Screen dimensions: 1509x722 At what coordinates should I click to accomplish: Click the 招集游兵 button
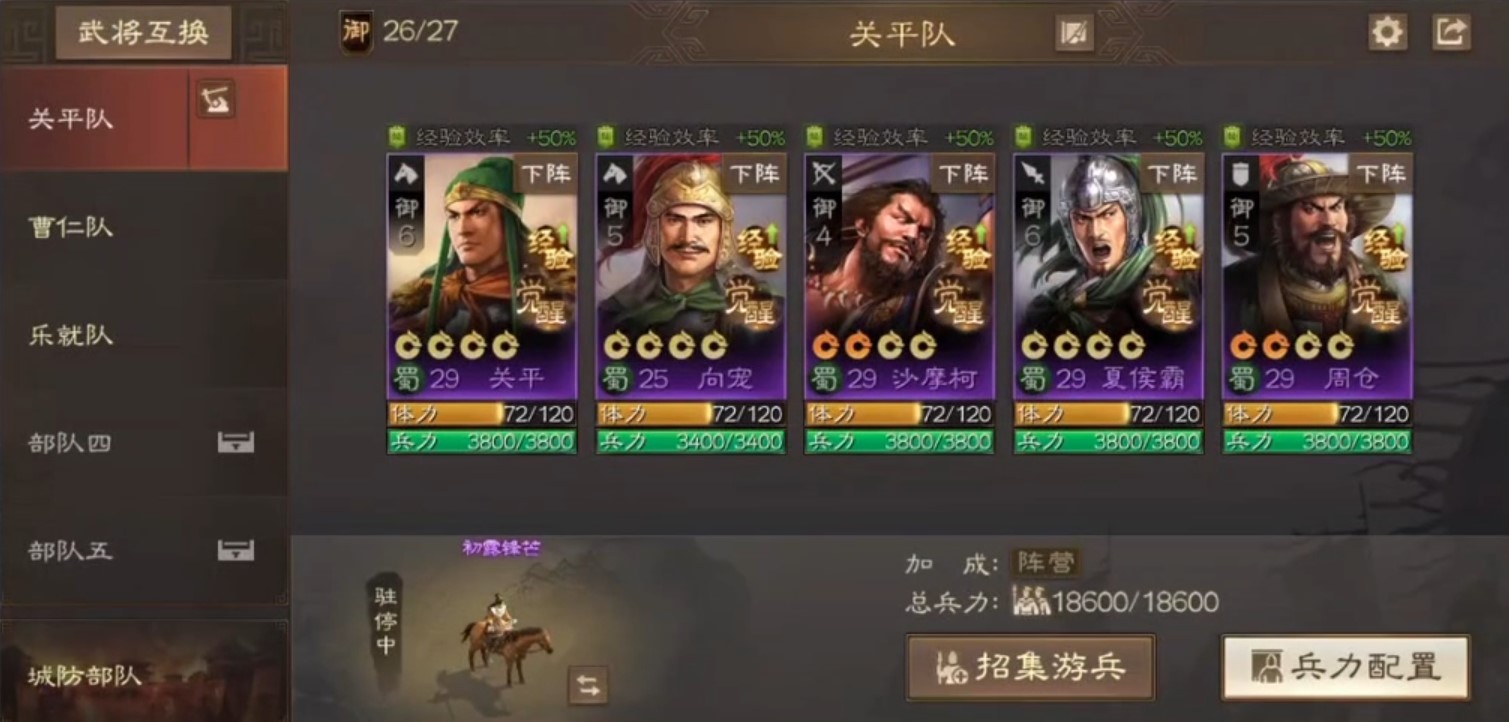(x=1031, y=666)
